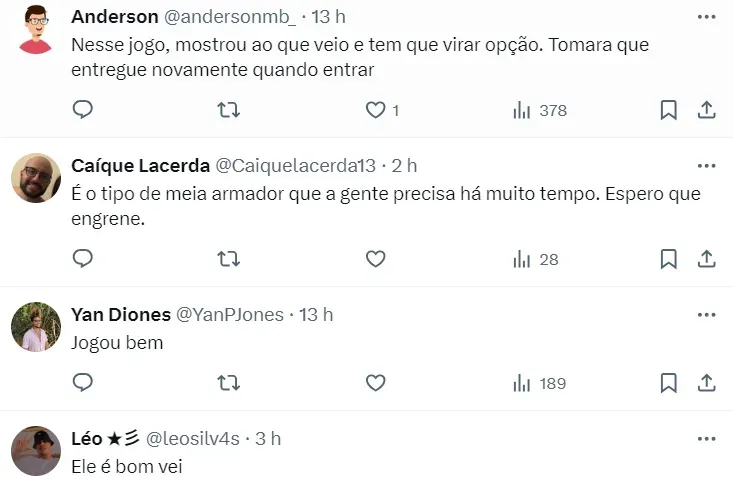View analytics showing 378 views
Screen dimensions: 733x482
click(539, 110)
